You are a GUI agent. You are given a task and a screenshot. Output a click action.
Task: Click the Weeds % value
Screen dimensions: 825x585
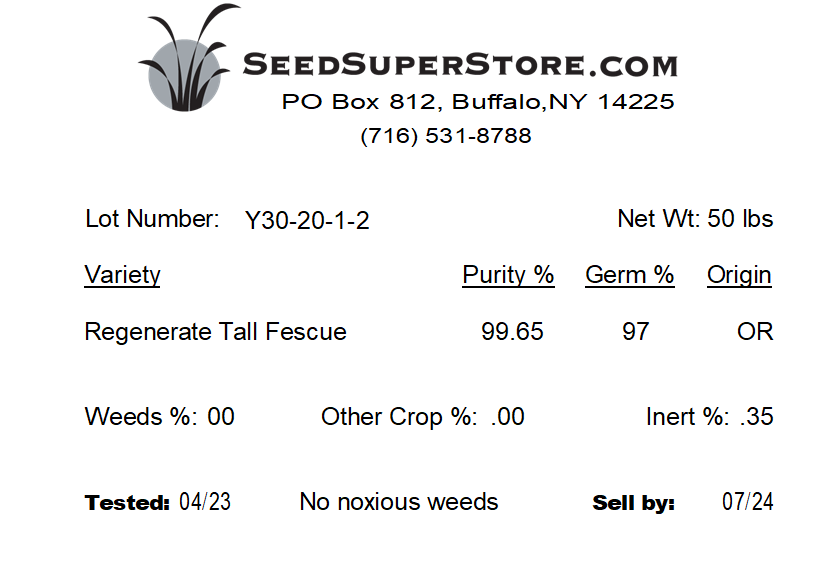pos(220,417)
